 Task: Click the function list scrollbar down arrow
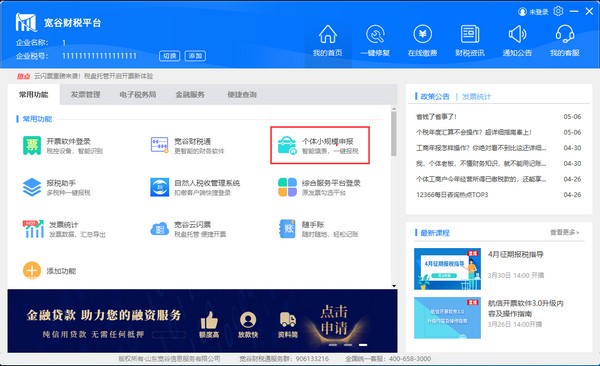click(394, 286)
